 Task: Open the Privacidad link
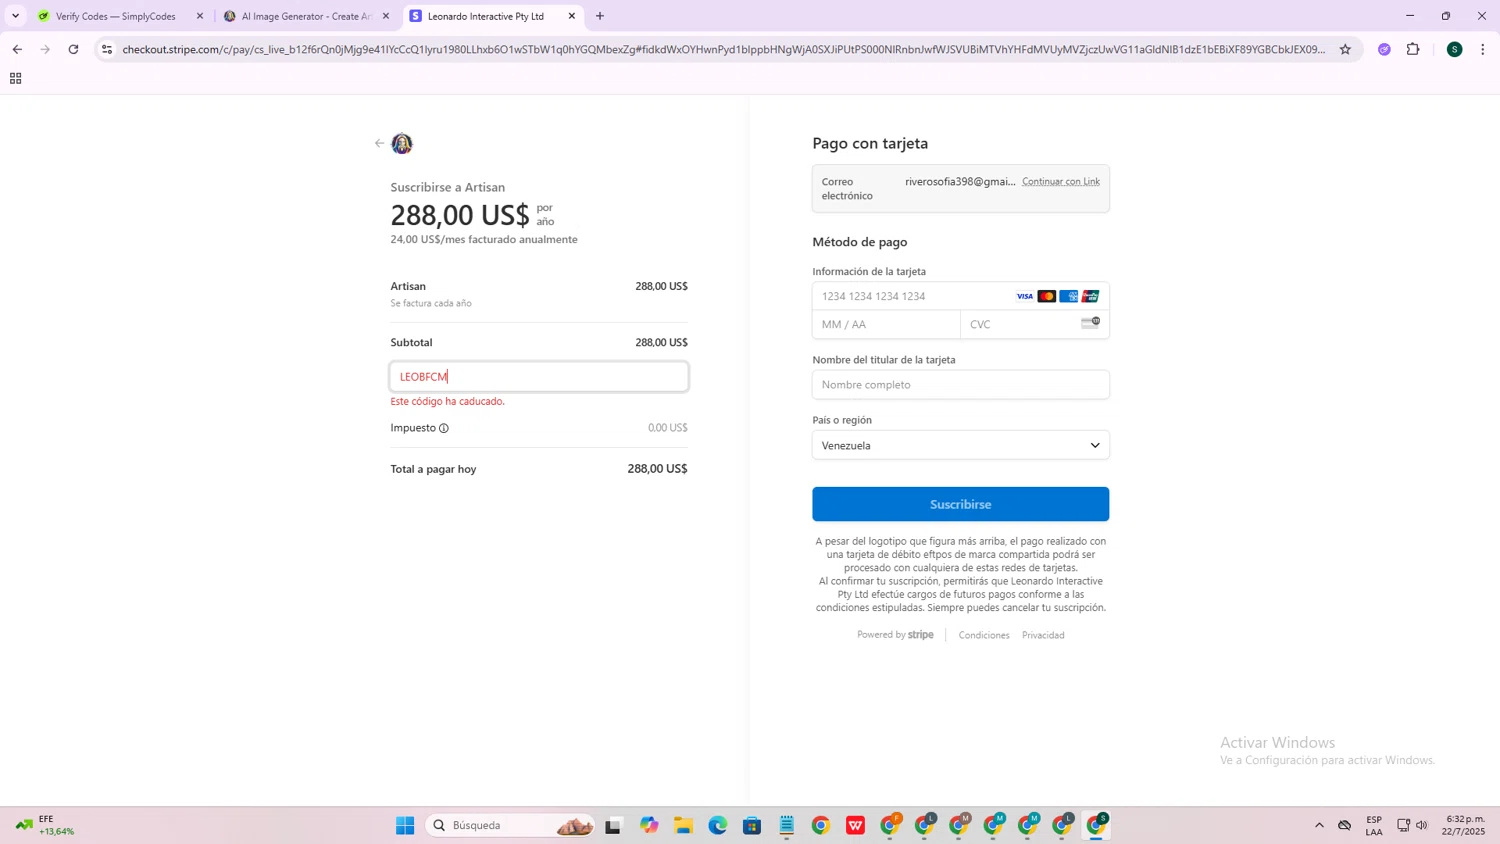point(1043,635)
